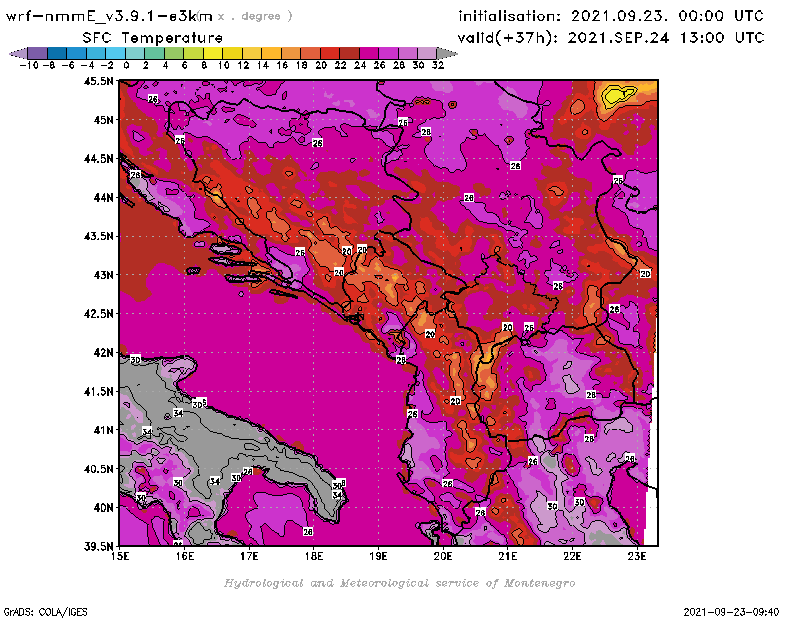Screen dimensions: 800x618
Task: Click the 2021-09-23-09:40 timestamp
Action: click(731, 612)
